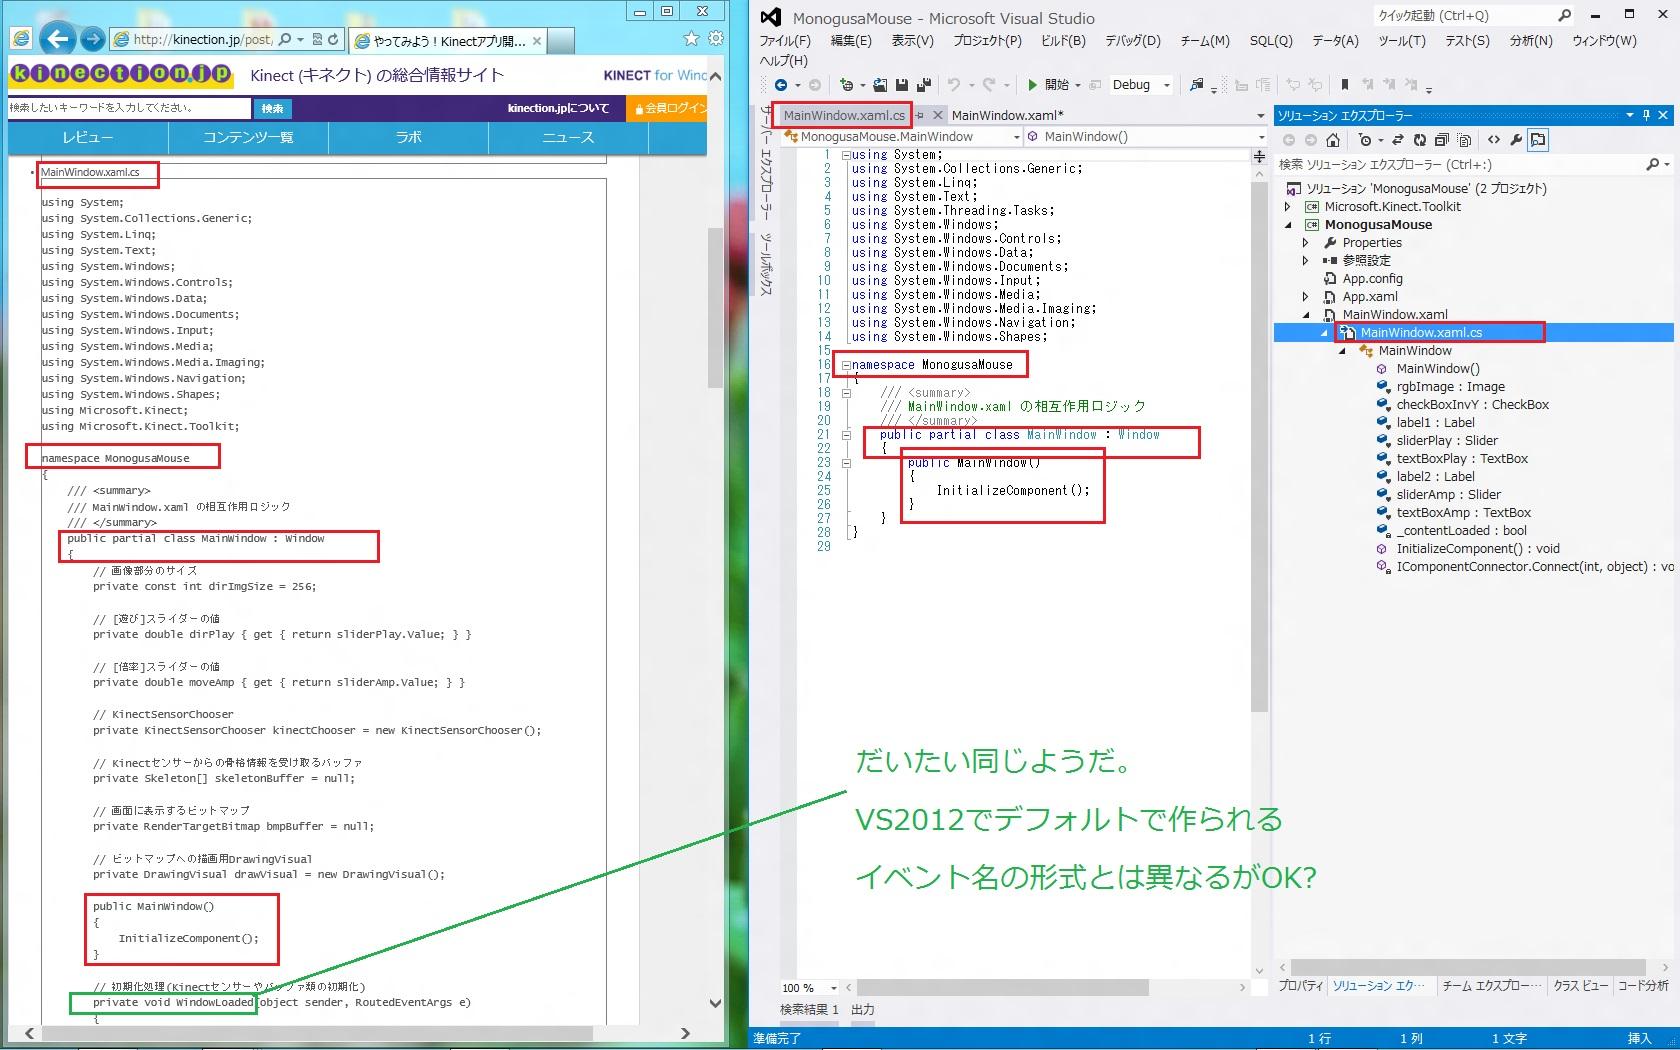Click 検索 search button on kinection.jp

point(272,108)
